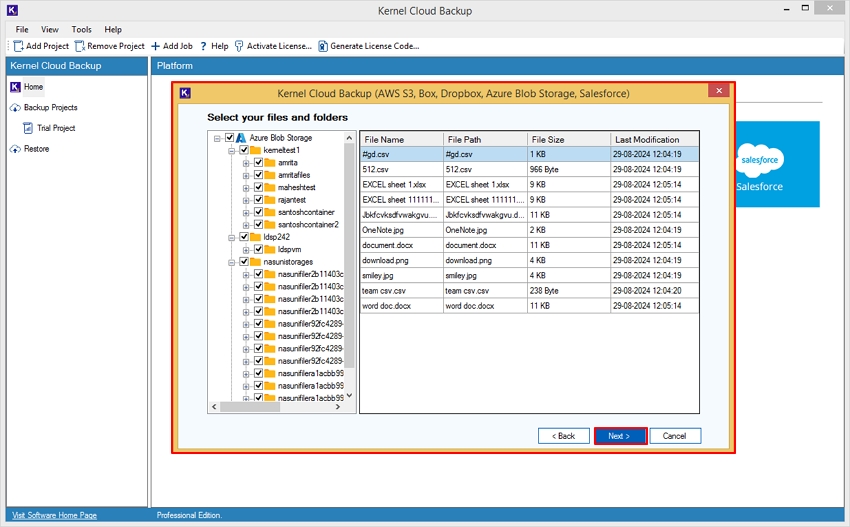This screenshot has height=527, width=850.
Task: Click the Trial Project document icon
Action: [x=28, y=128]
